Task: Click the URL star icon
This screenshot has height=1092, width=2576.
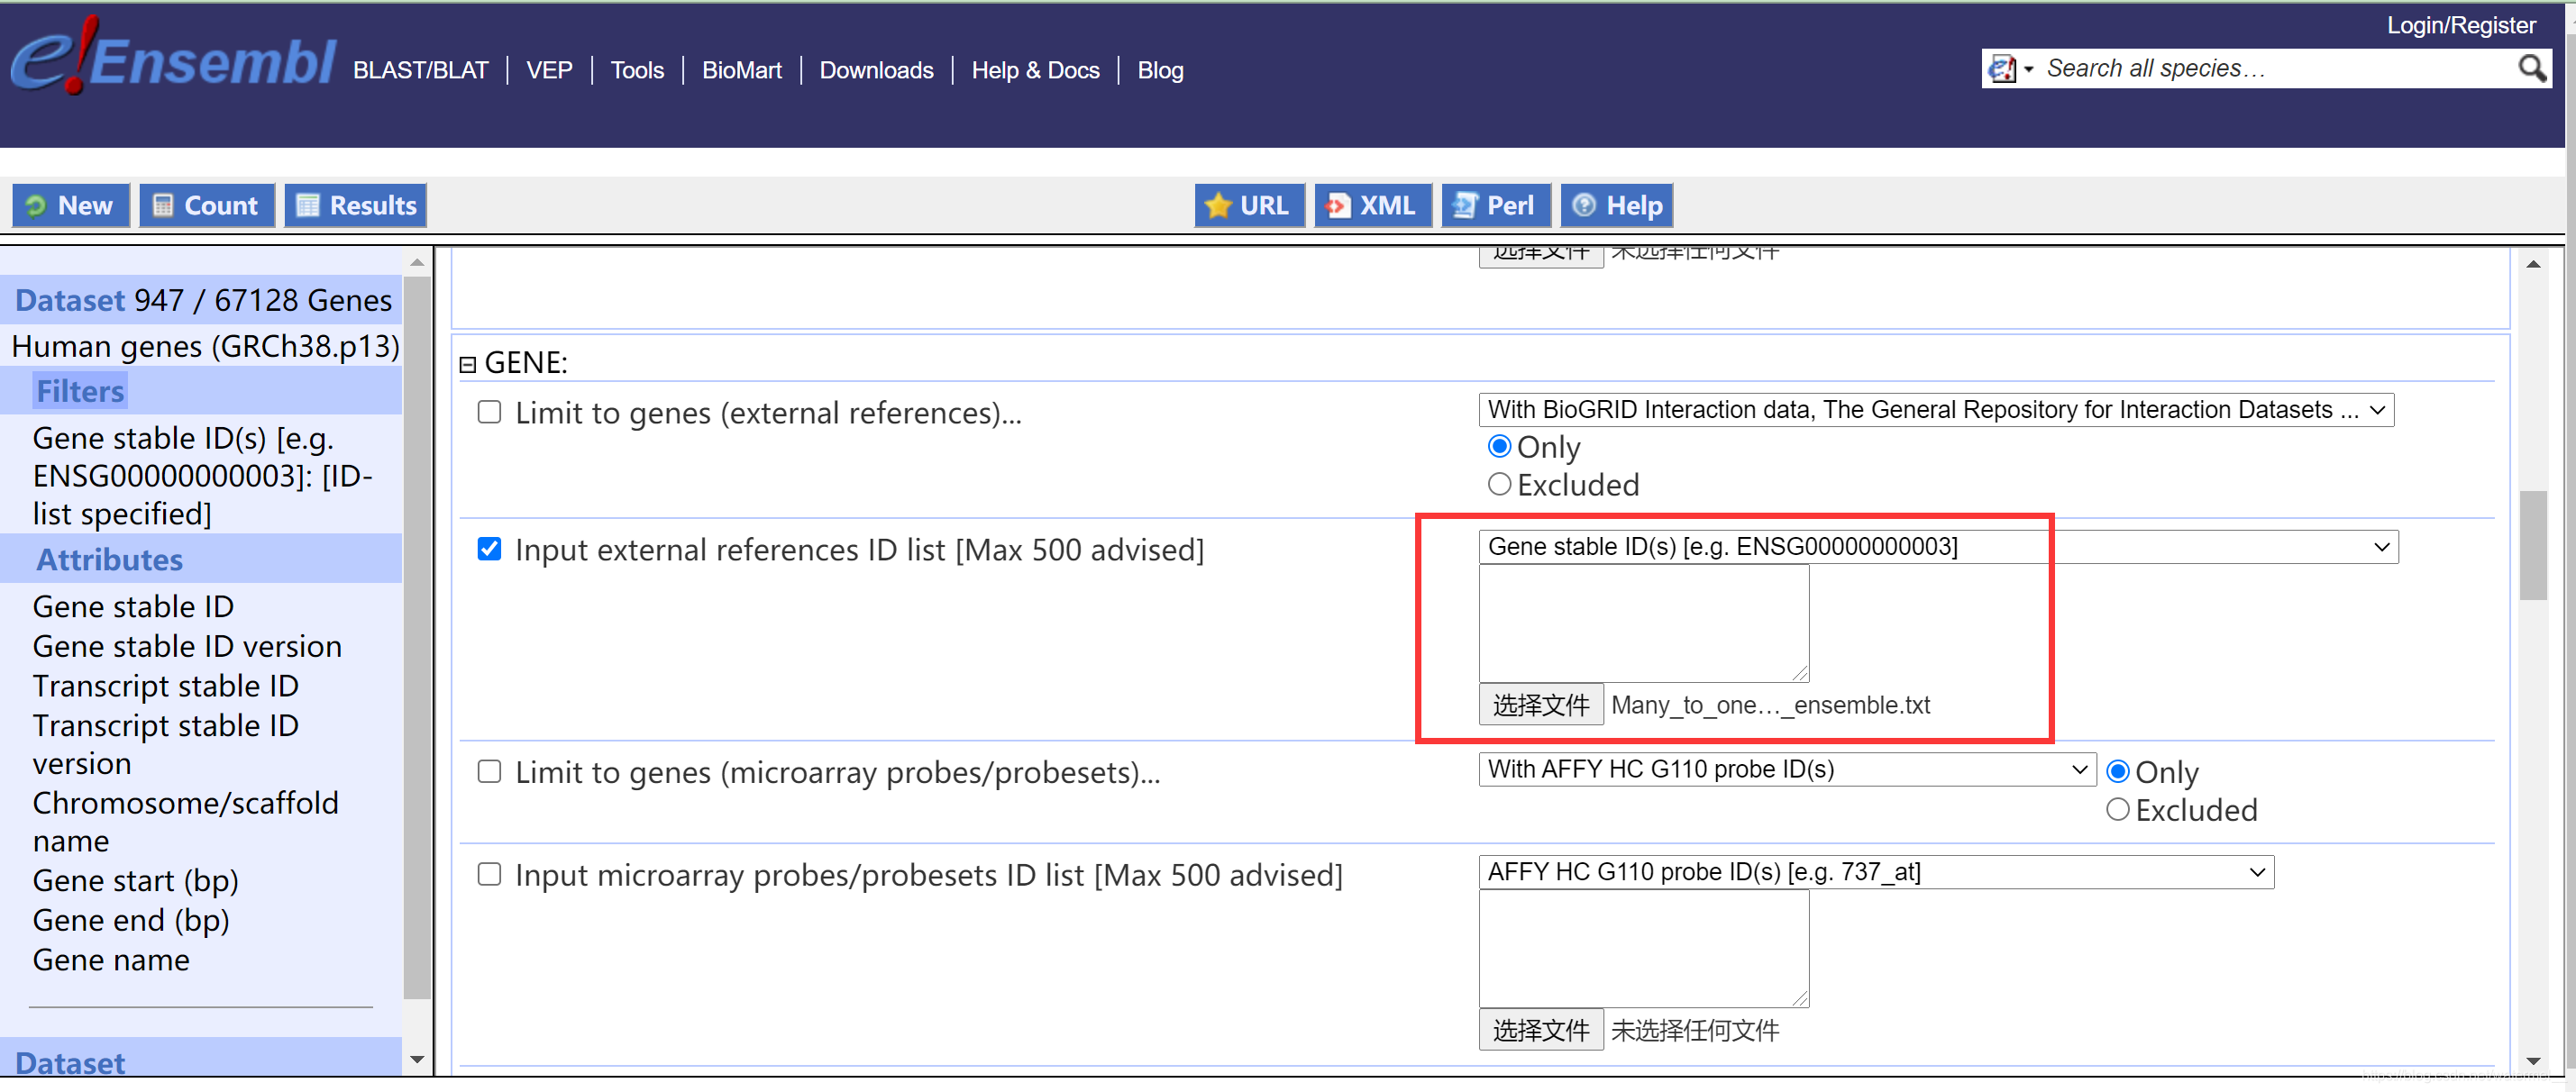Action: pos(1217,206)
